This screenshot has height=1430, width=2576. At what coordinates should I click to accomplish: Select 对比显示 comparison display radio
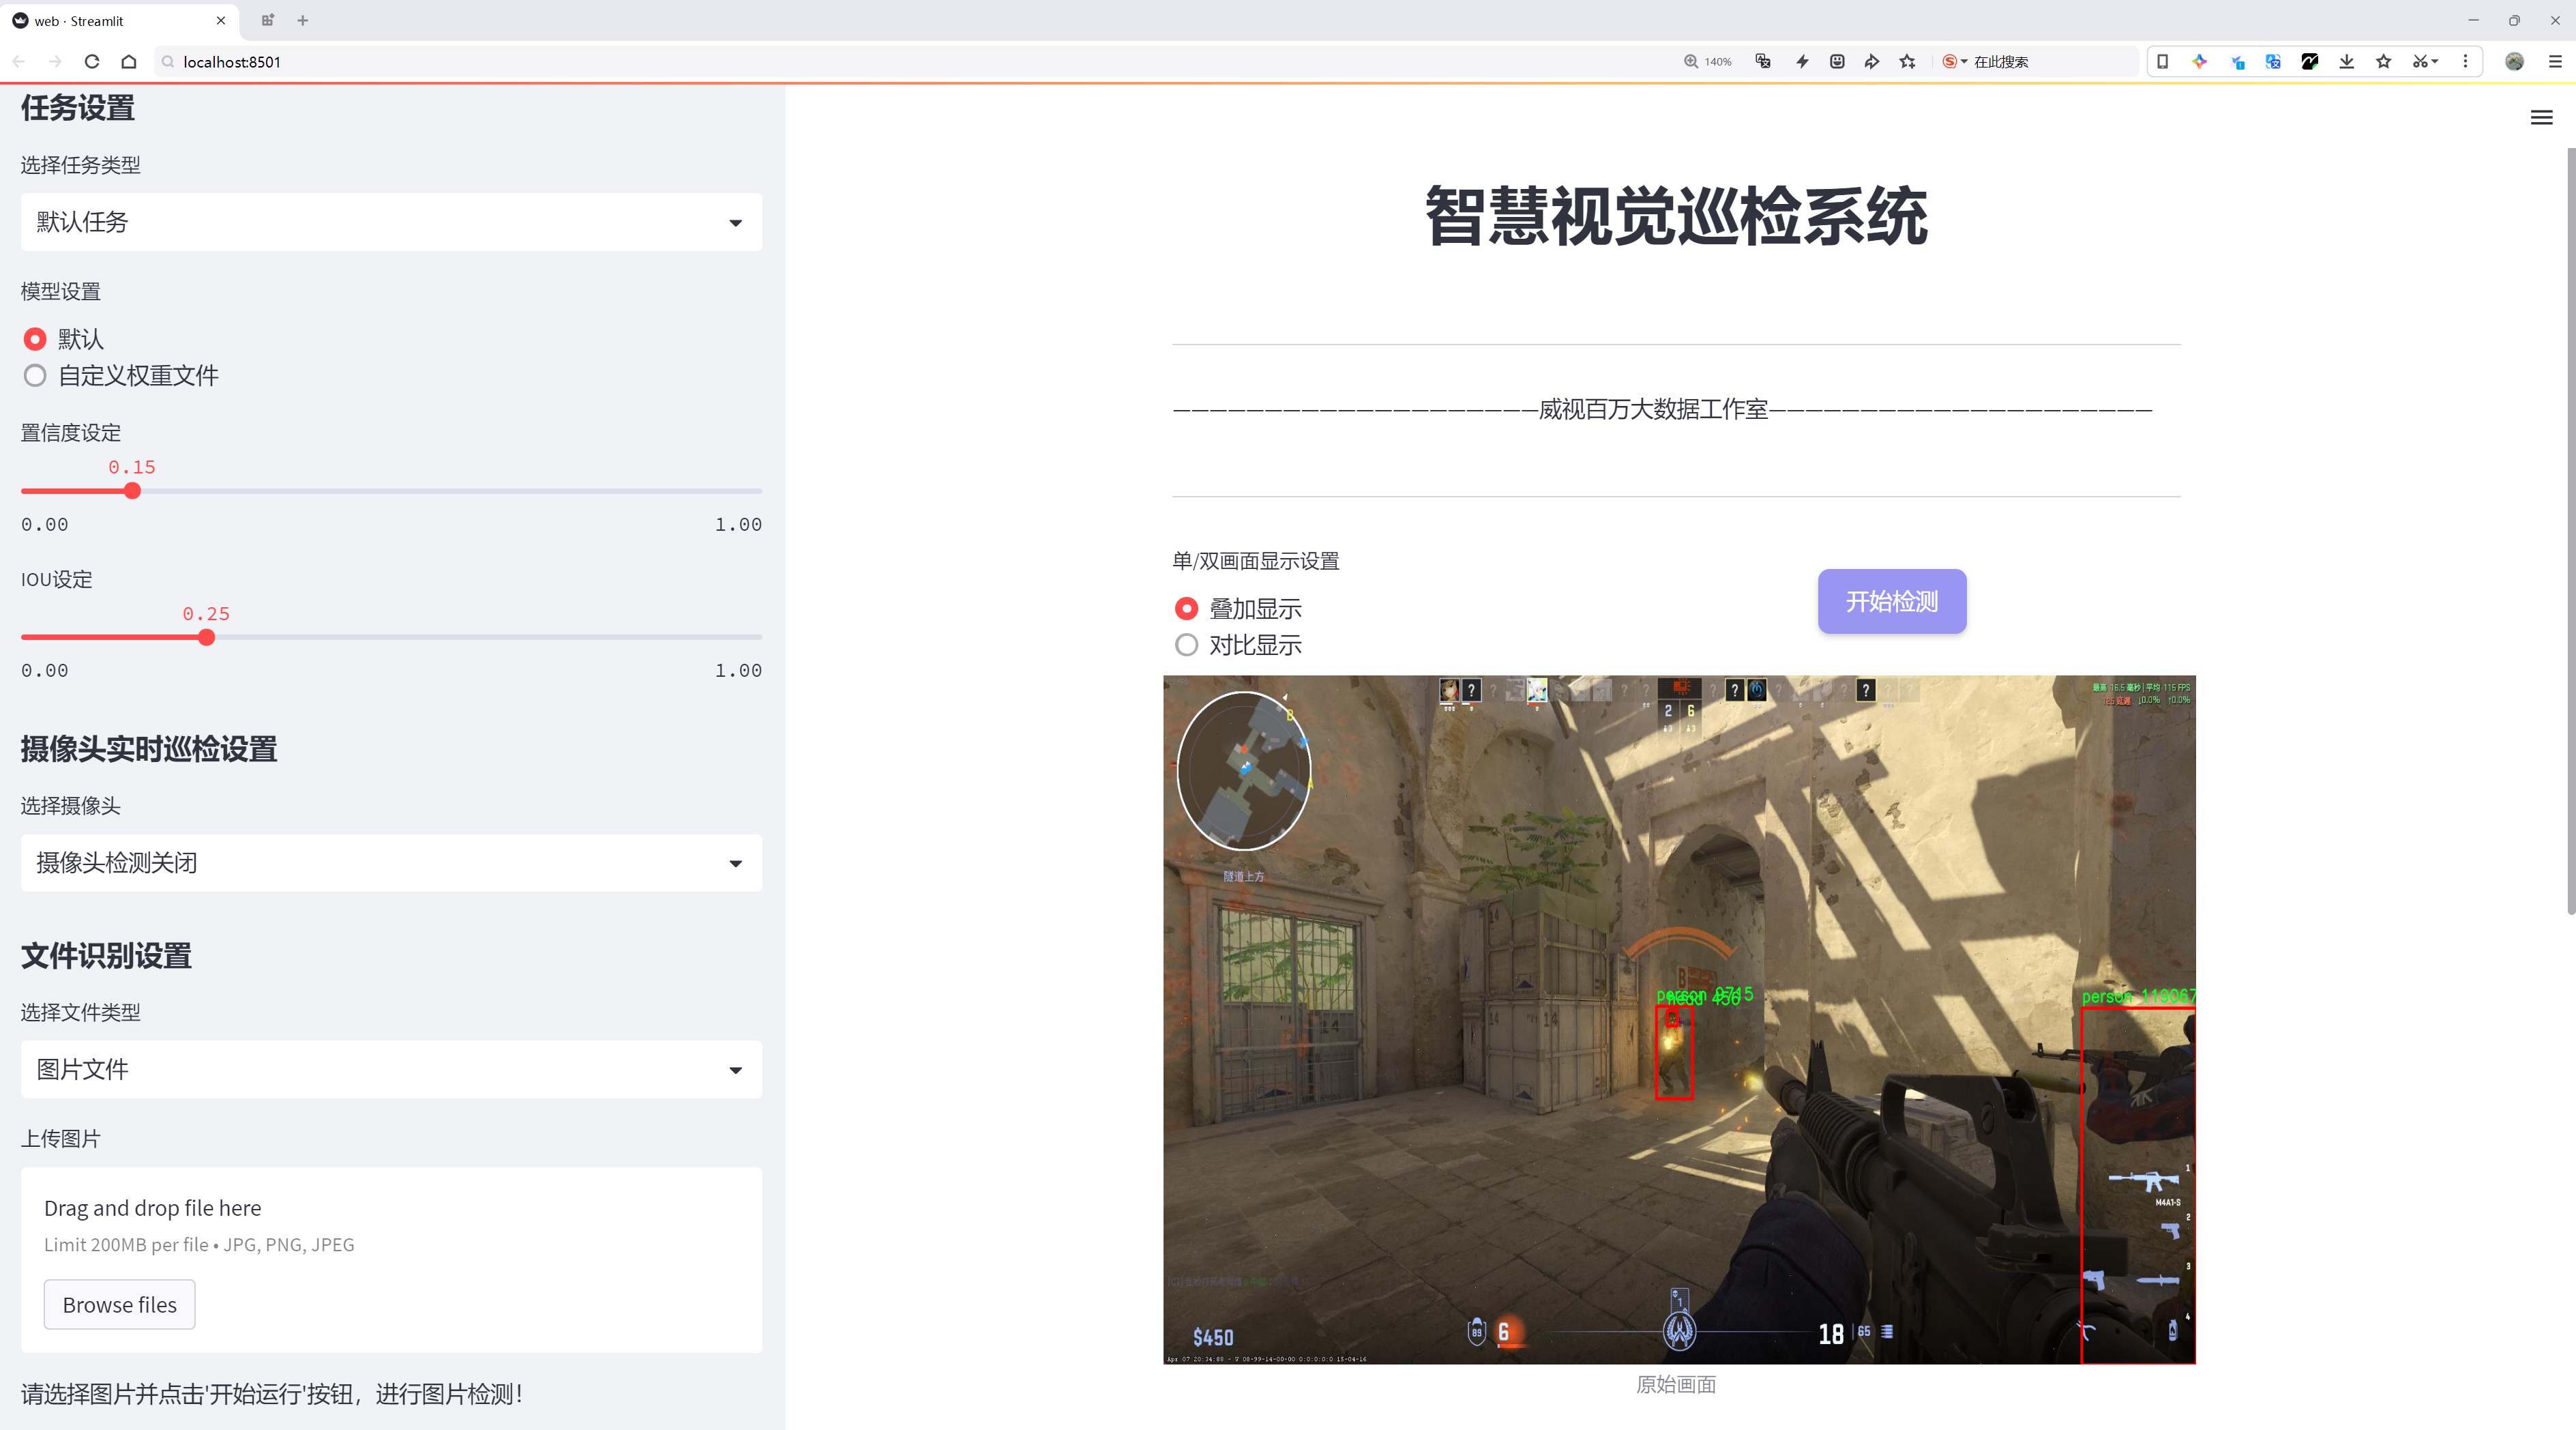coord(1186,645)
